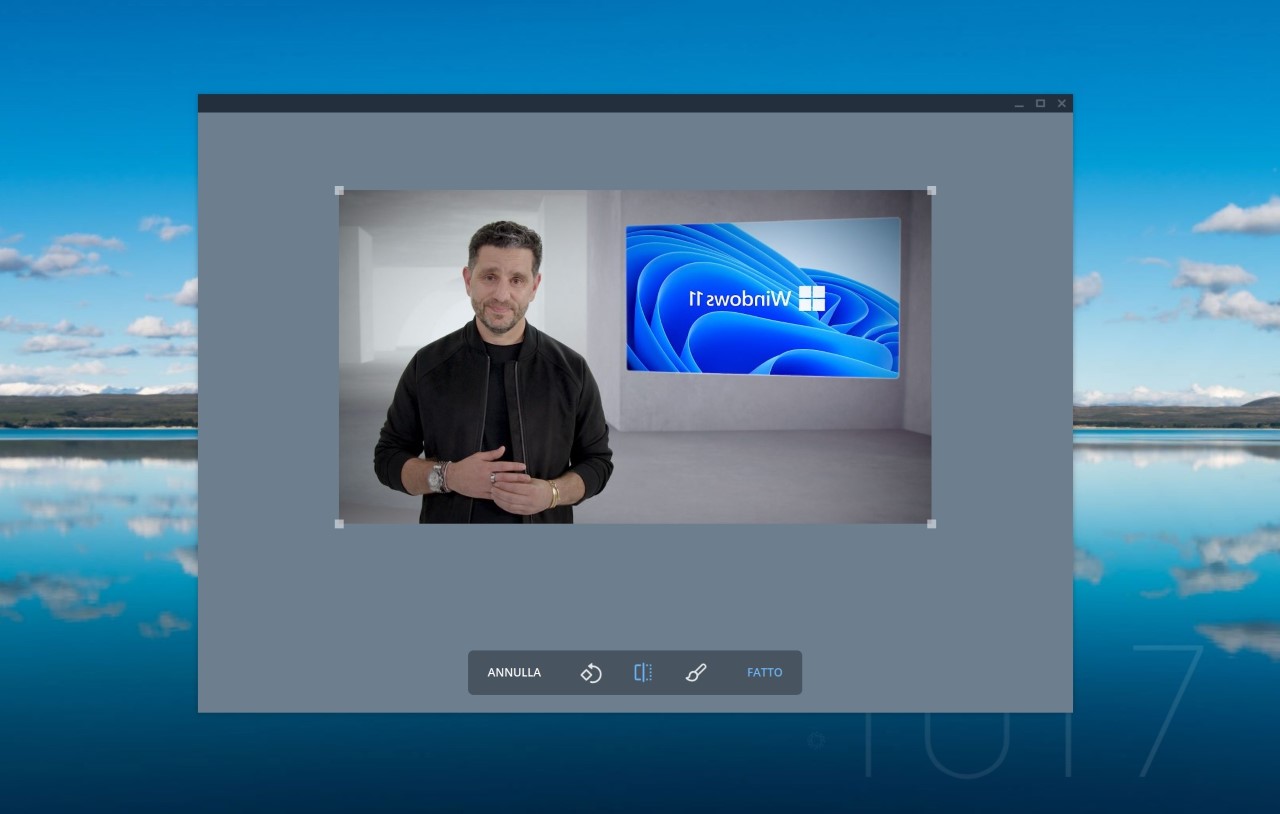Minimize the editor window
The image size is (1280, 814).
click(x=1019, y=104)
